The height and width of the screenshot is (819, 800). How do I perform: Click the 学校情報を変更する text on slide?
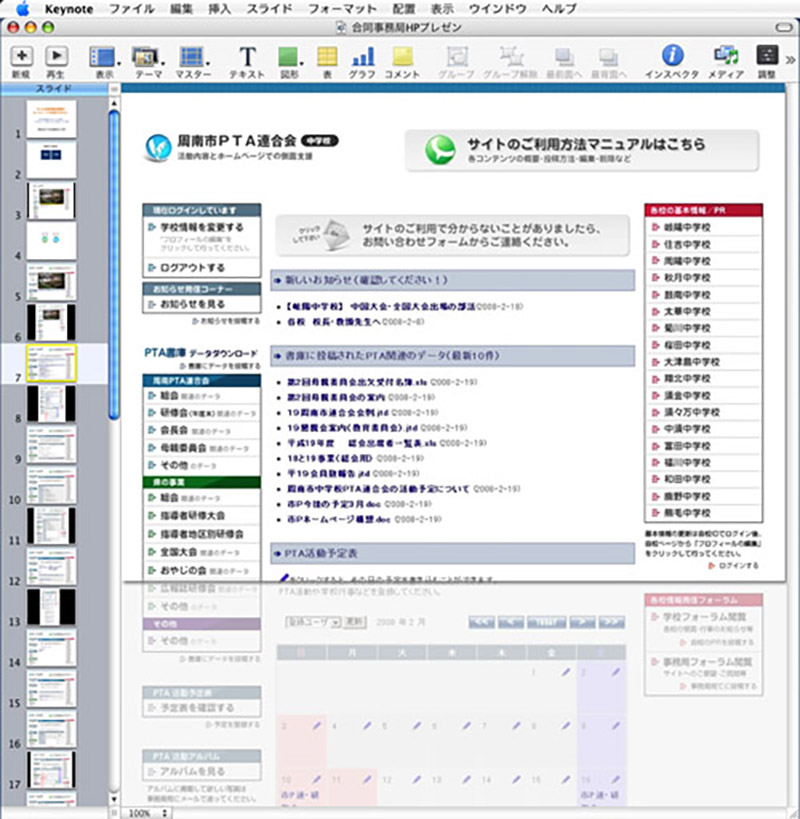(202, 227)
